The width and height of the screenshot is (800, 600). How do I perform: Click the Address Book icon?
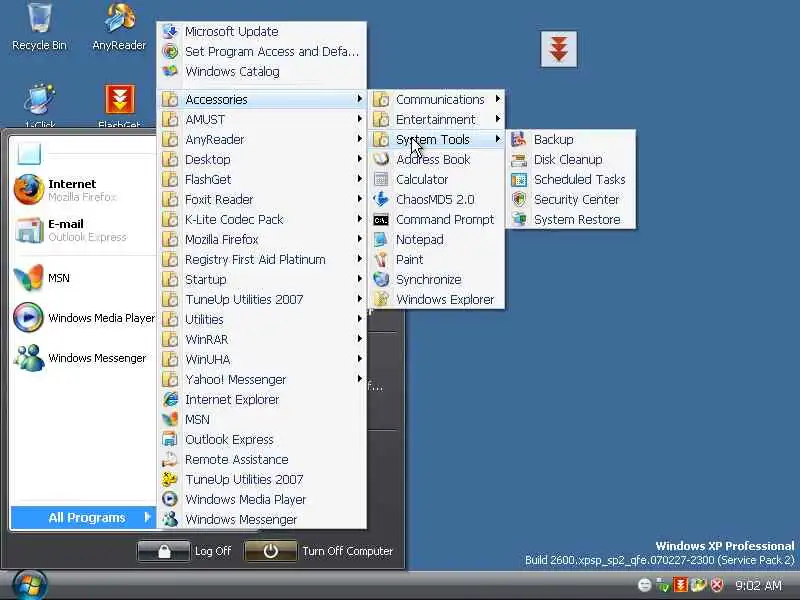[x=381, y=159]
